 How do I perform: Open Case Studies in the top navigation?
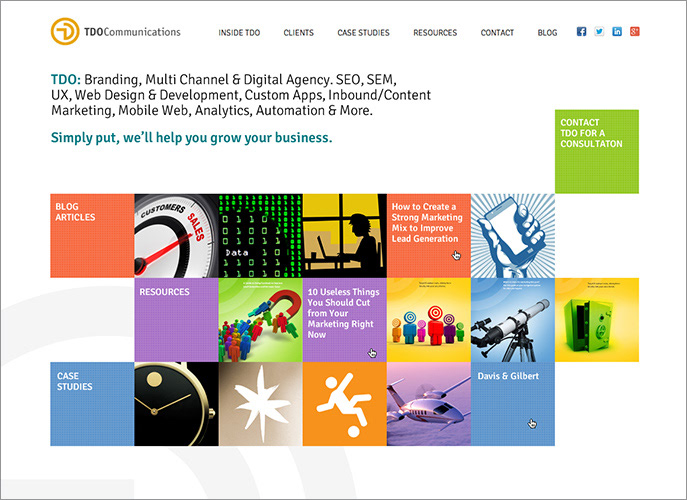[363, 32]
